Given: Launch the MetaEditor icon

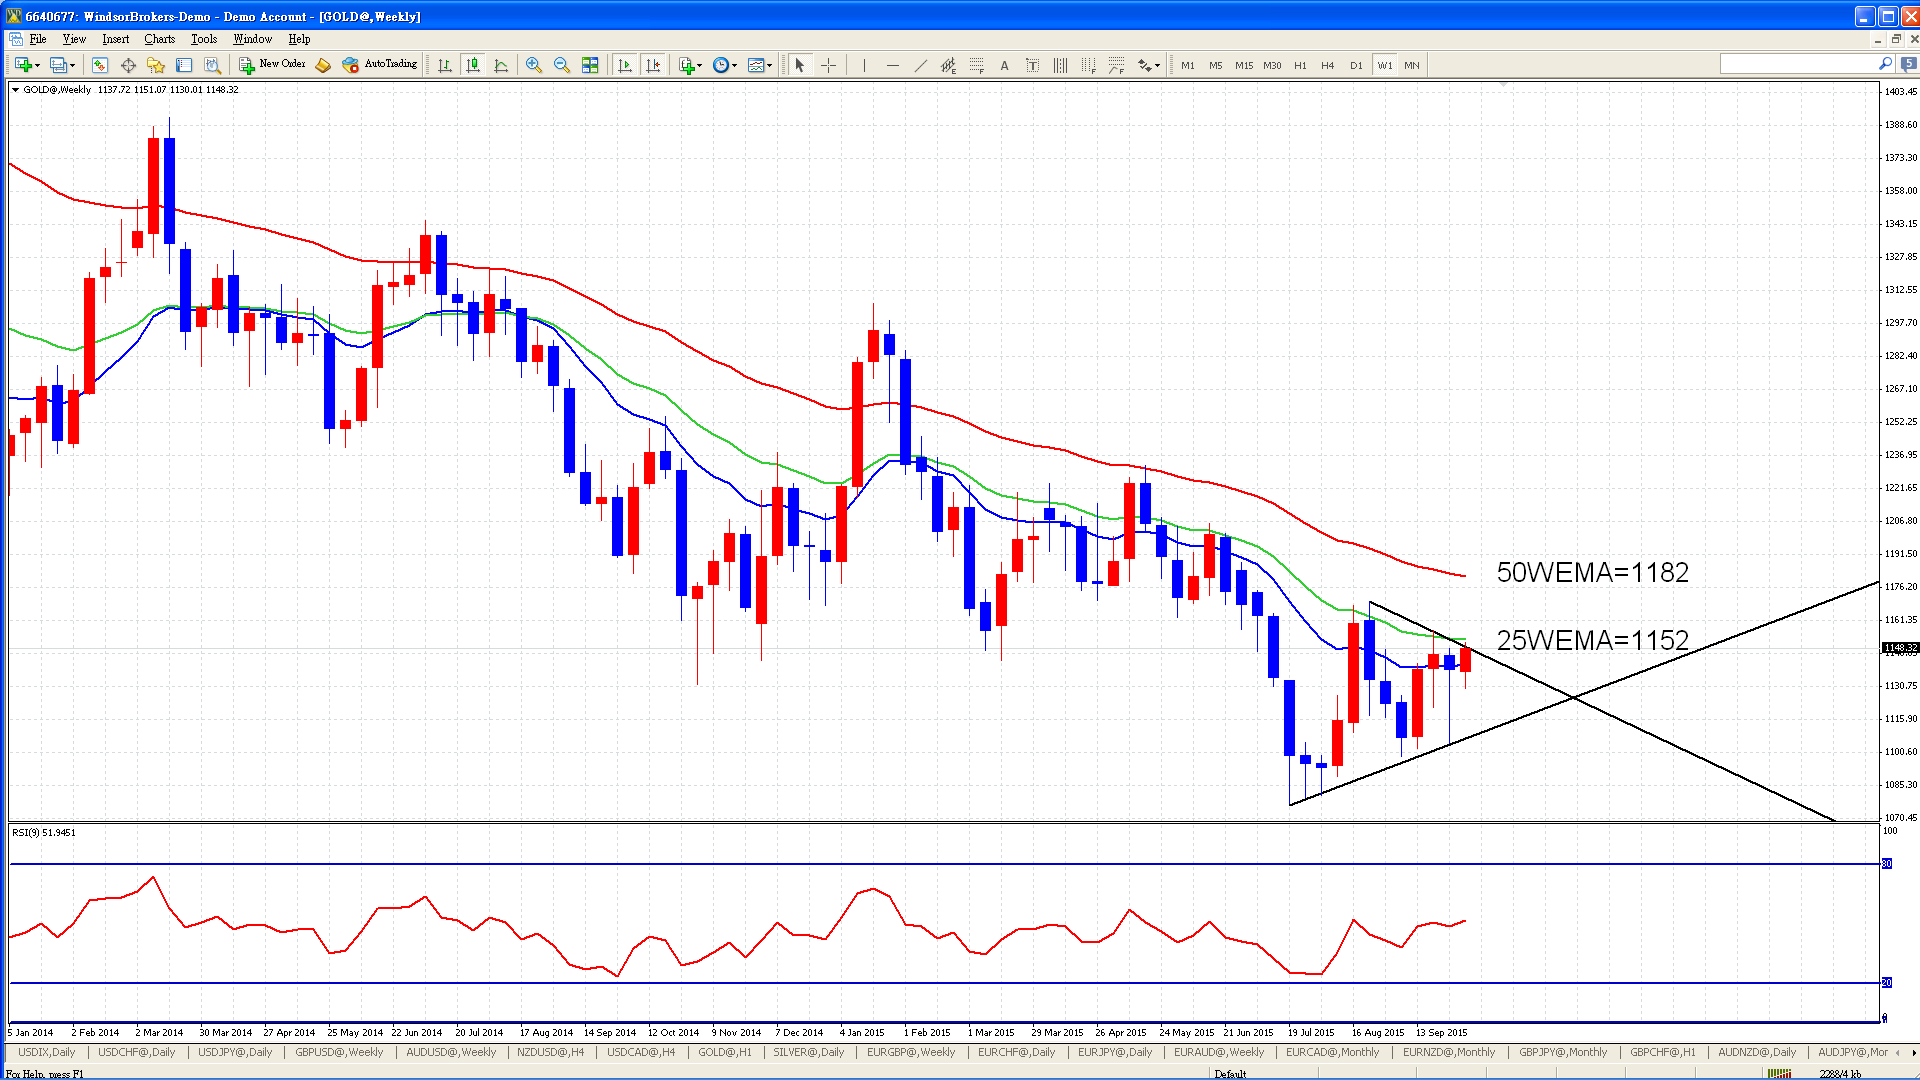Looking at the screenshot, I should [322, 65].
